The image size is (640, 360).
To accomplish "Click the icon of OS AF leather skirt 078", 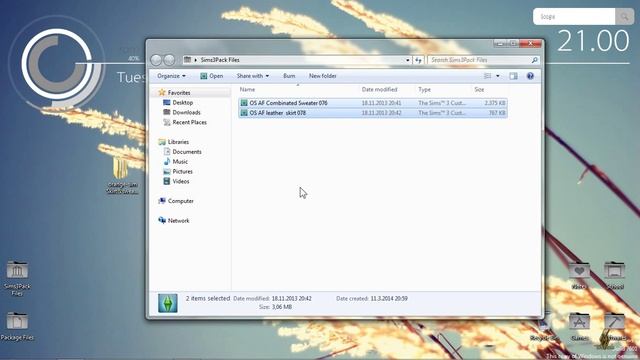I will tap(244, 113).
